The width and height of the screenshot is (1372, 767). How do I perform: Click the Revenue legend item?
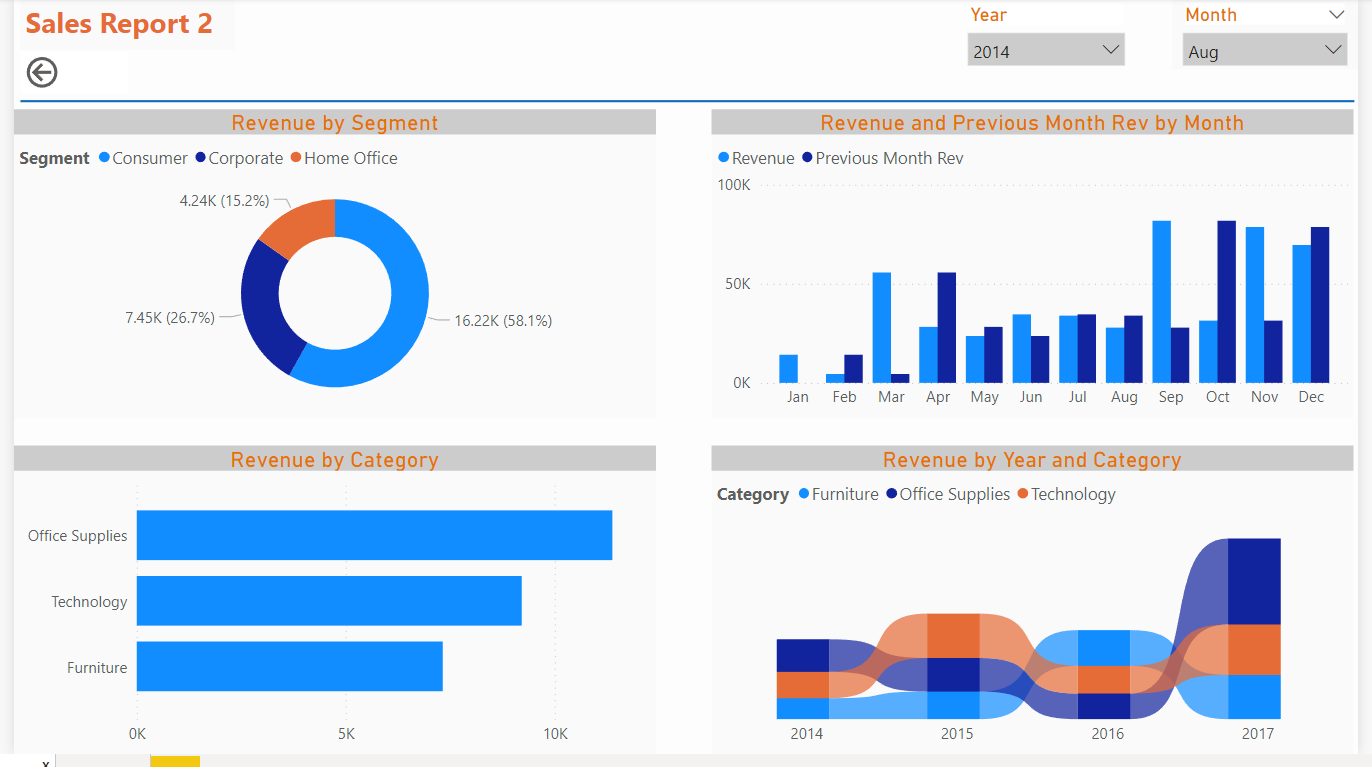tap(756, 158)
